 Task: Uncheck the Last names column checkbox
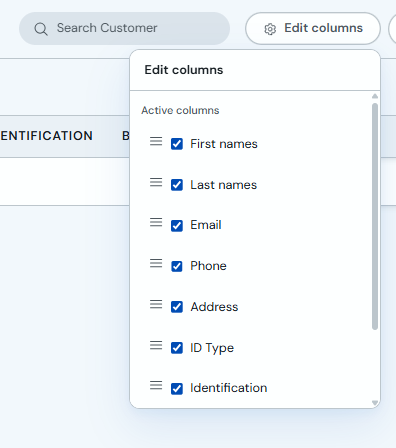(x=177, y=185)
